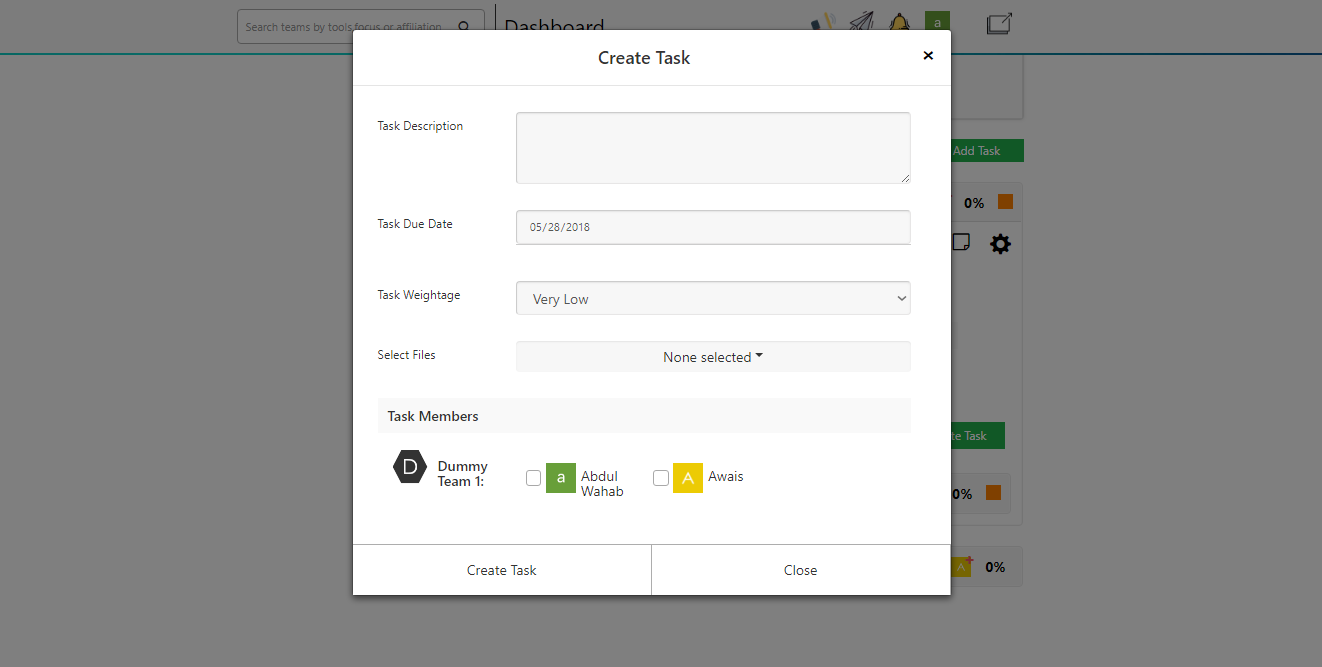Expand the Select Files 'None selected' dropdown
The width and height of the screenshot is (1322, 667).
[713, 357]
